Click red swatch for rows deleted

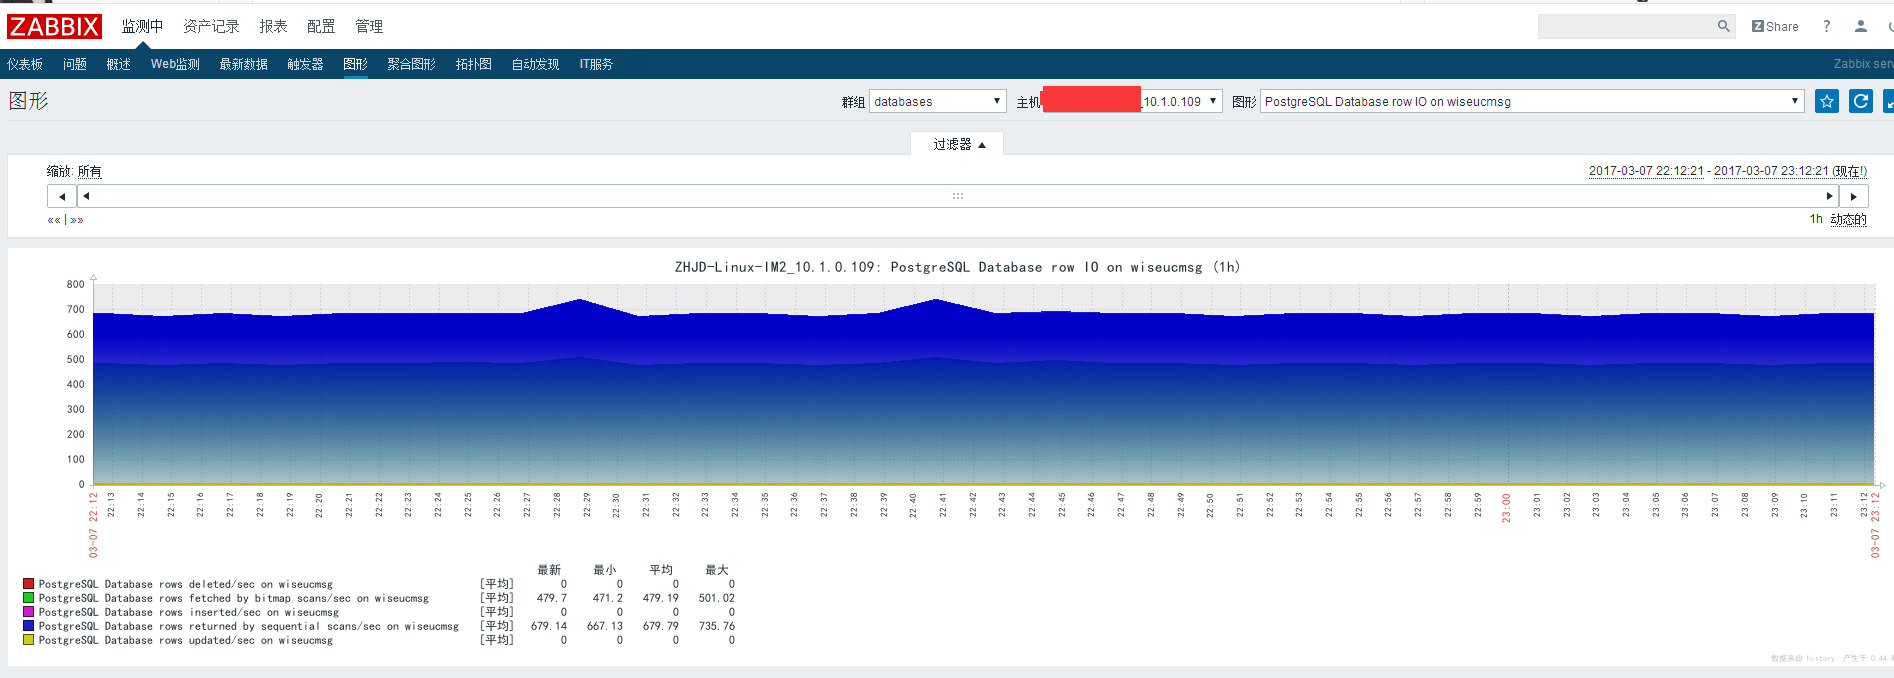[x=29, y=584]
